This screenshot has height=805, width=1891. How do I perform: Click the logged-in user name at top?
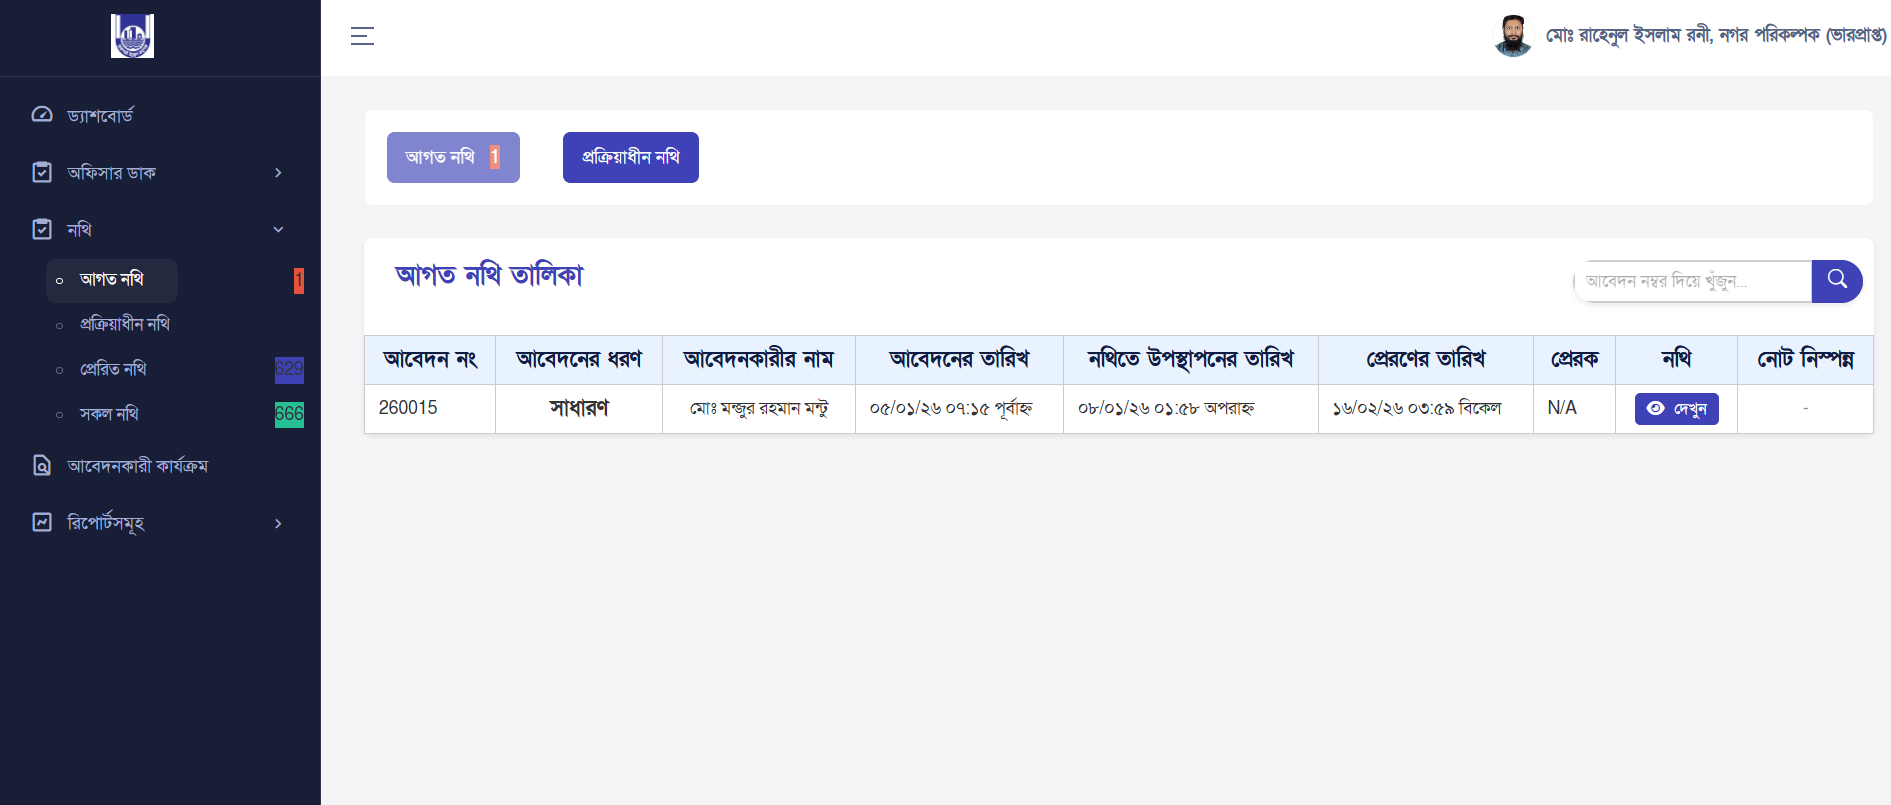(x=1715, y=36)
